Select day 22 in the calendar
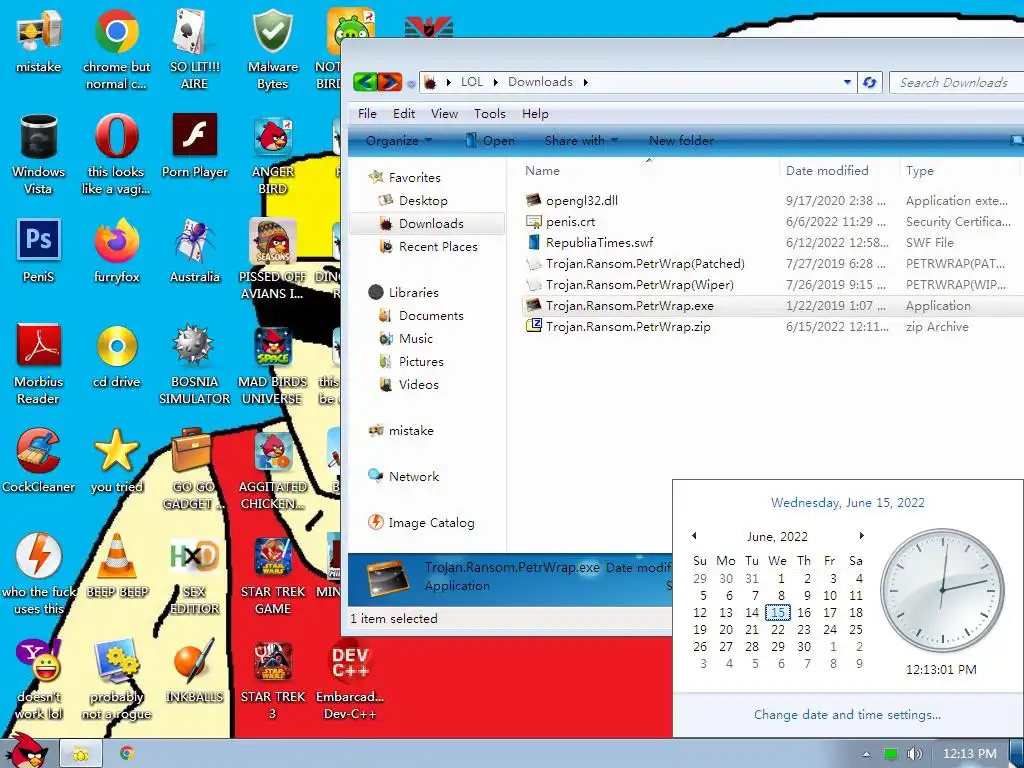Viewport: 1024px width, 768px height. coord(778,630)
